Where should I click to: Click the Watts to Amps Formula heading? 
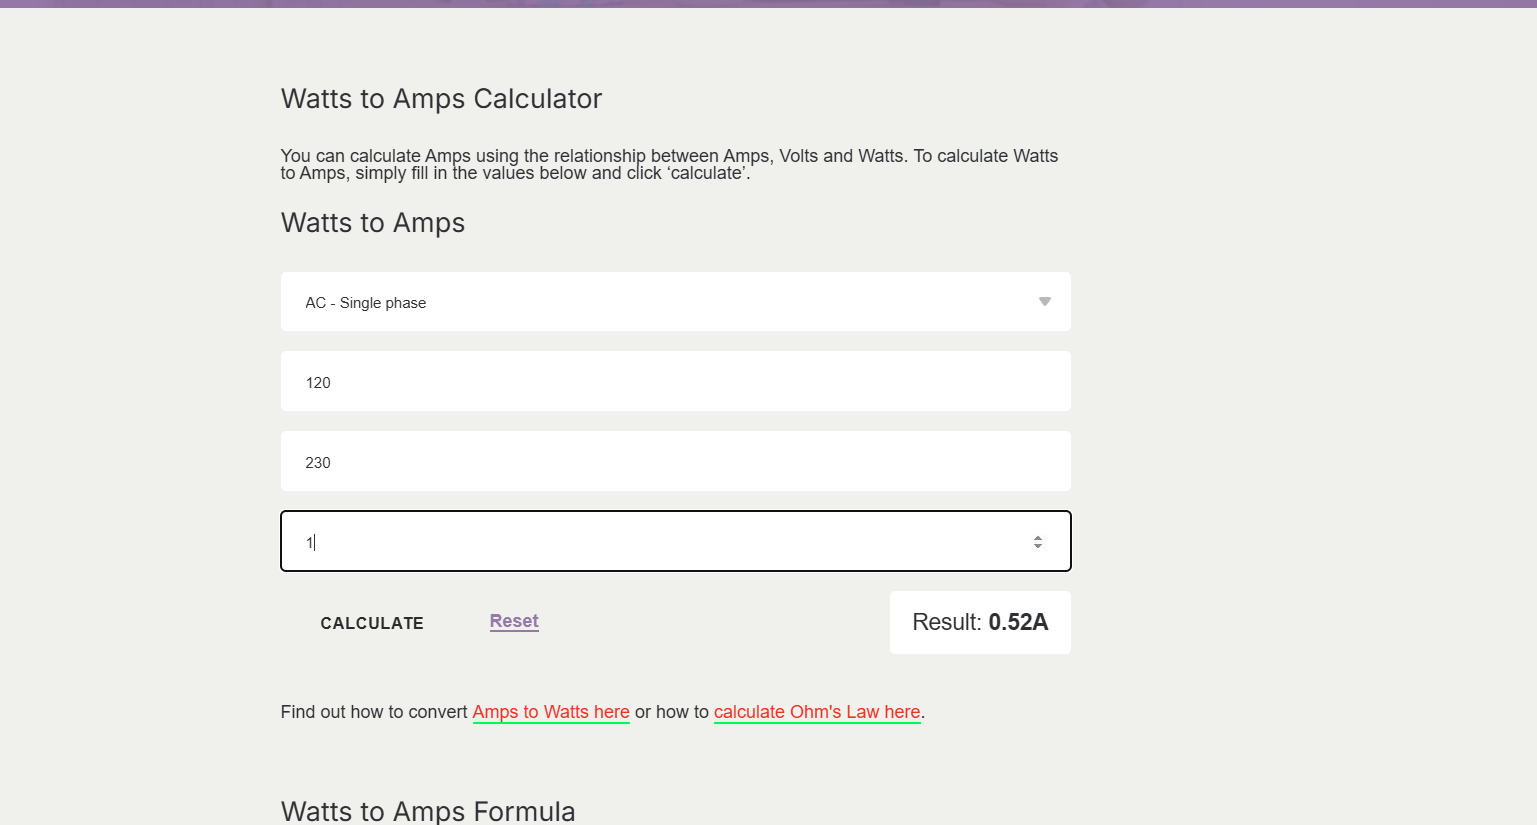(x=428, y=811)
